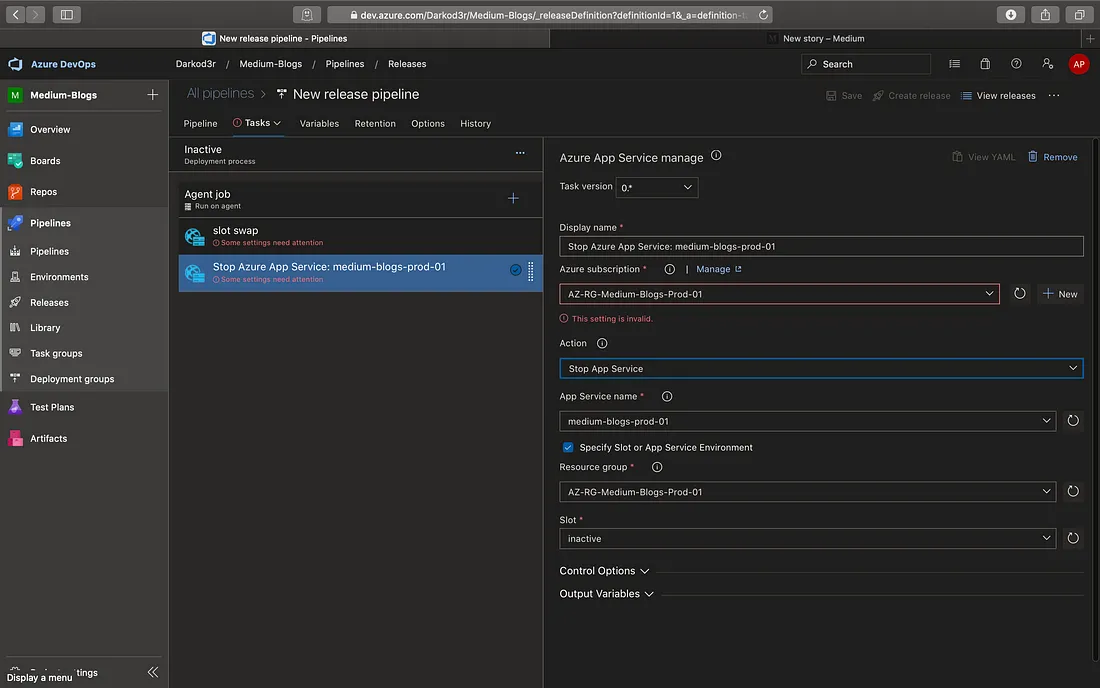Select the slot swap task
The height and width of the screenshot is (688, 1100).
361,236
